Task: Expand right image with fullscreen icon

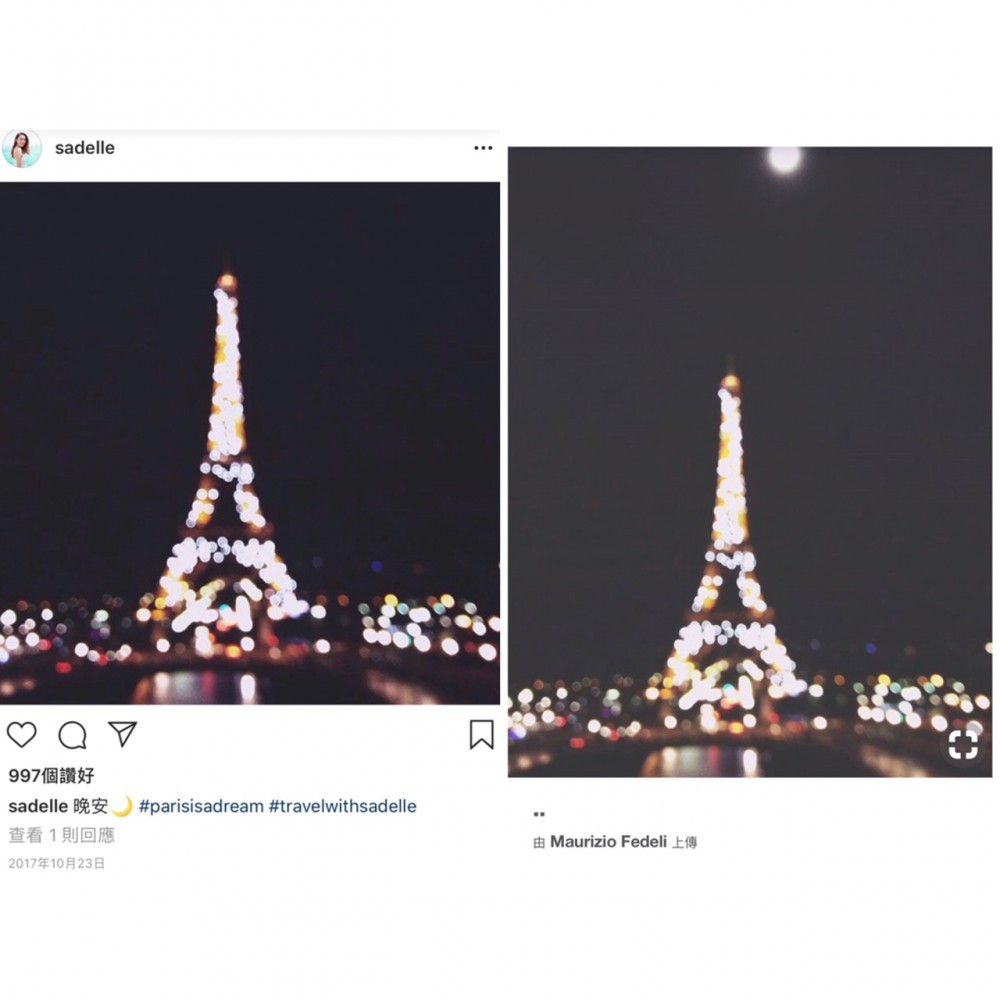Action: click(x=962, y=744)
